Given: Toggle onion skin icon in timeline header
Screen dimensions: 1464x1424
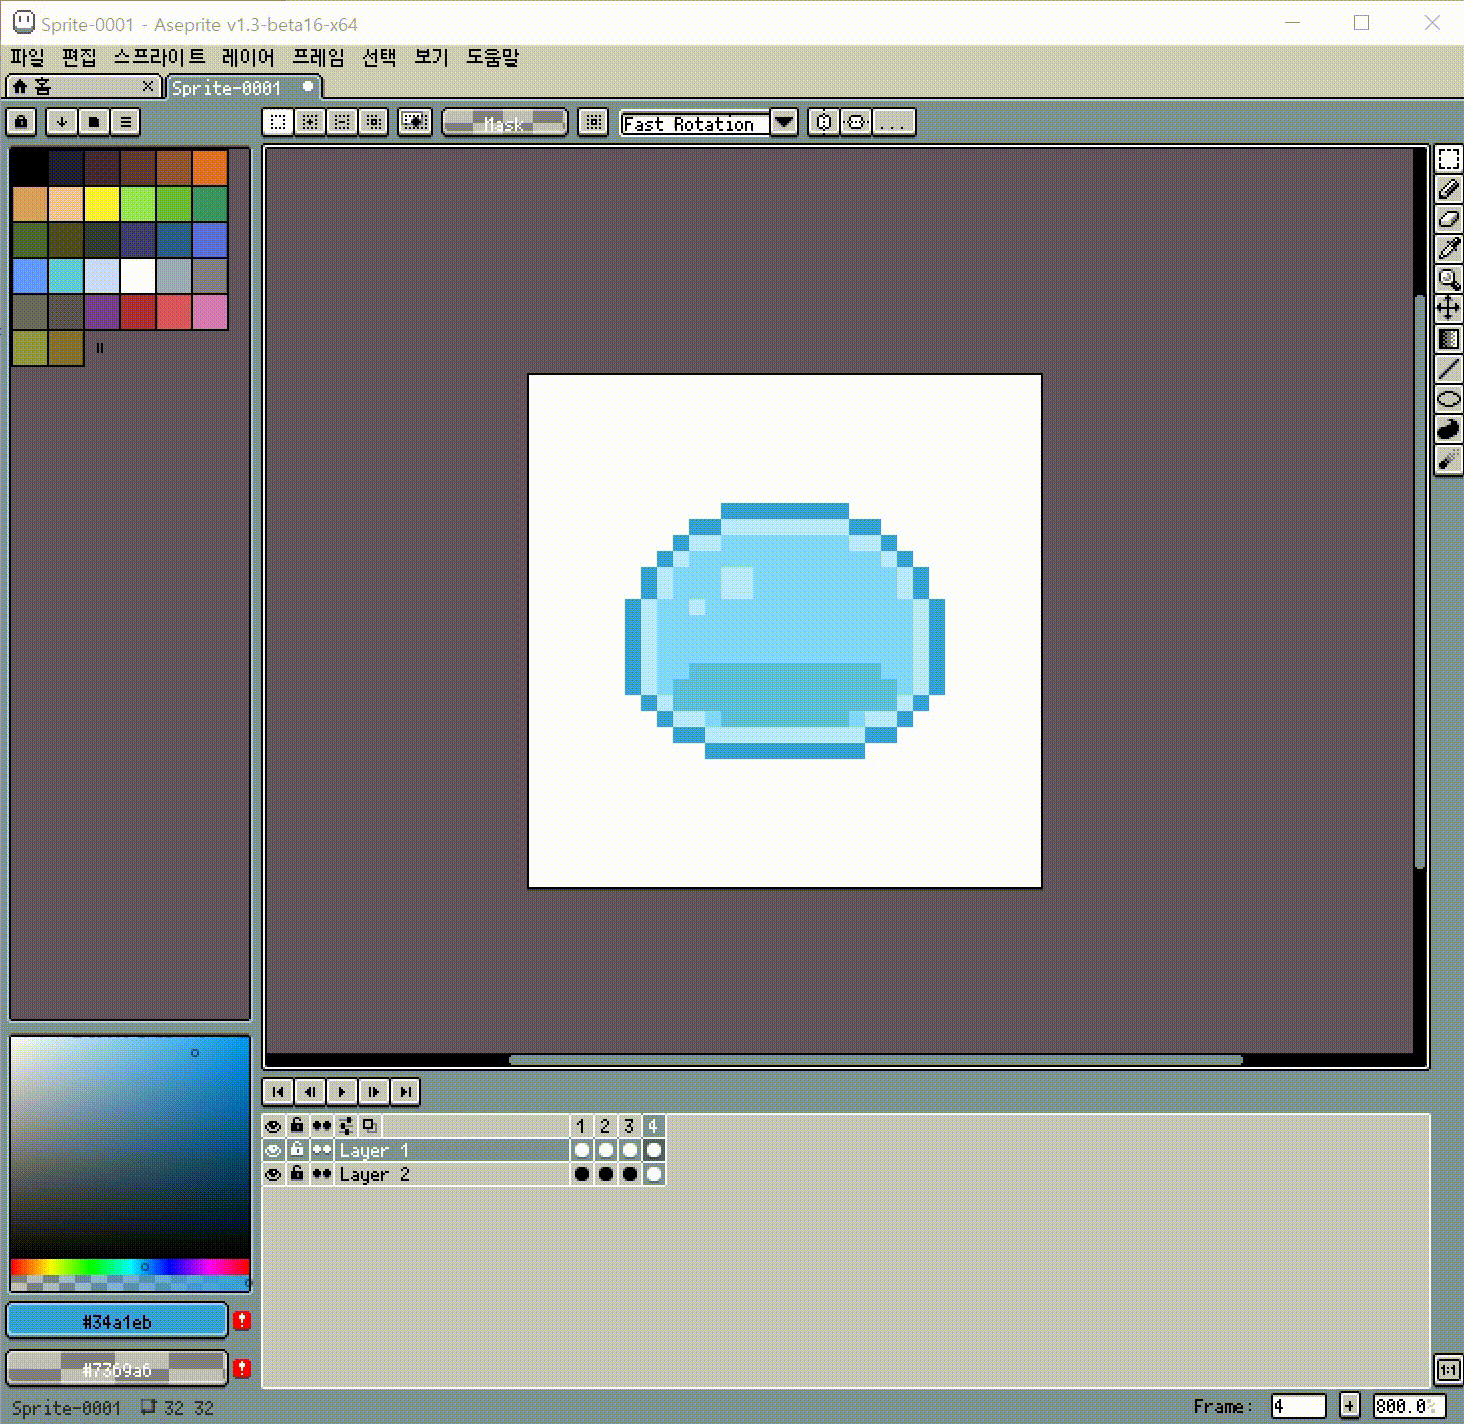Looking at the screenshot, I should (370, 1126).
